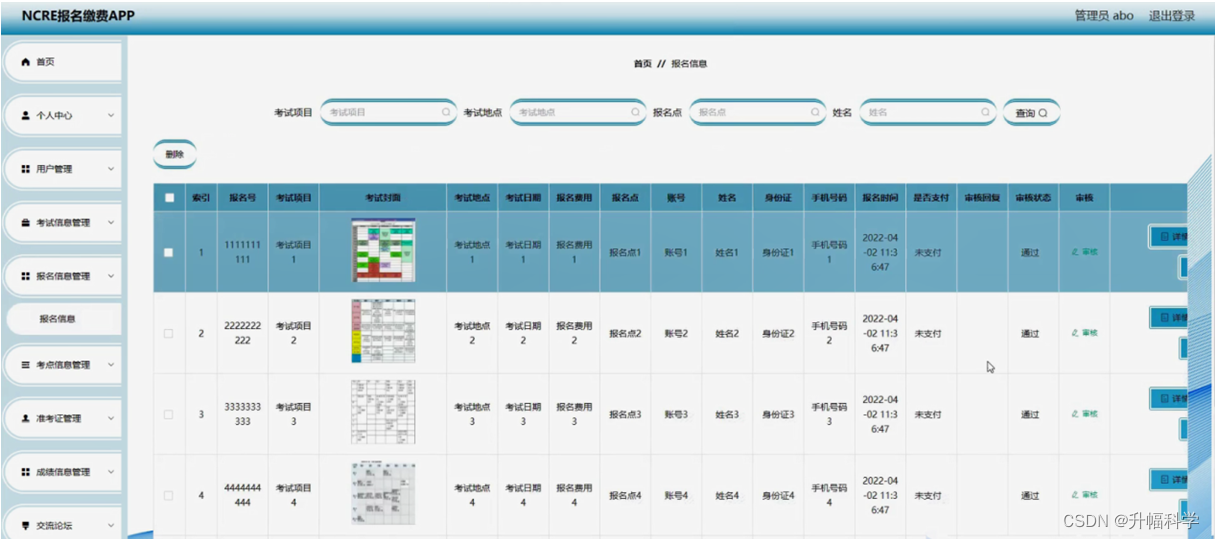
Task: Open the 用户管理 sidebar menu
Action: pyautogui.click(x=64, y=170)
